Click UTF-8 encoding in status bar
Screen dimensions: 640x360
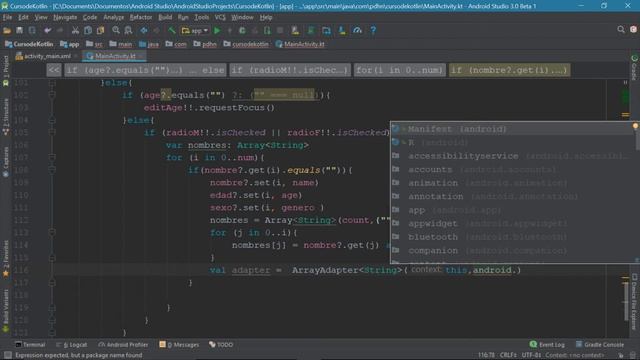531,356
